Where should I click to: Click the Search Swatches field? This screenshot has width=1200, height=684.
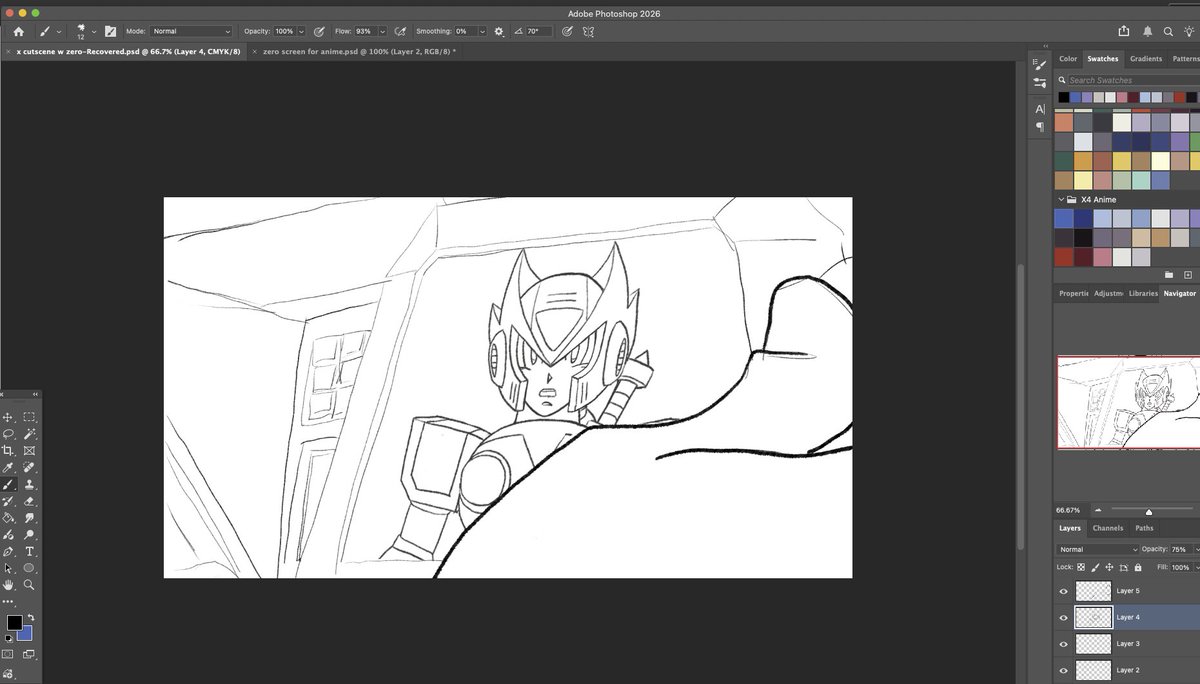1130,80
